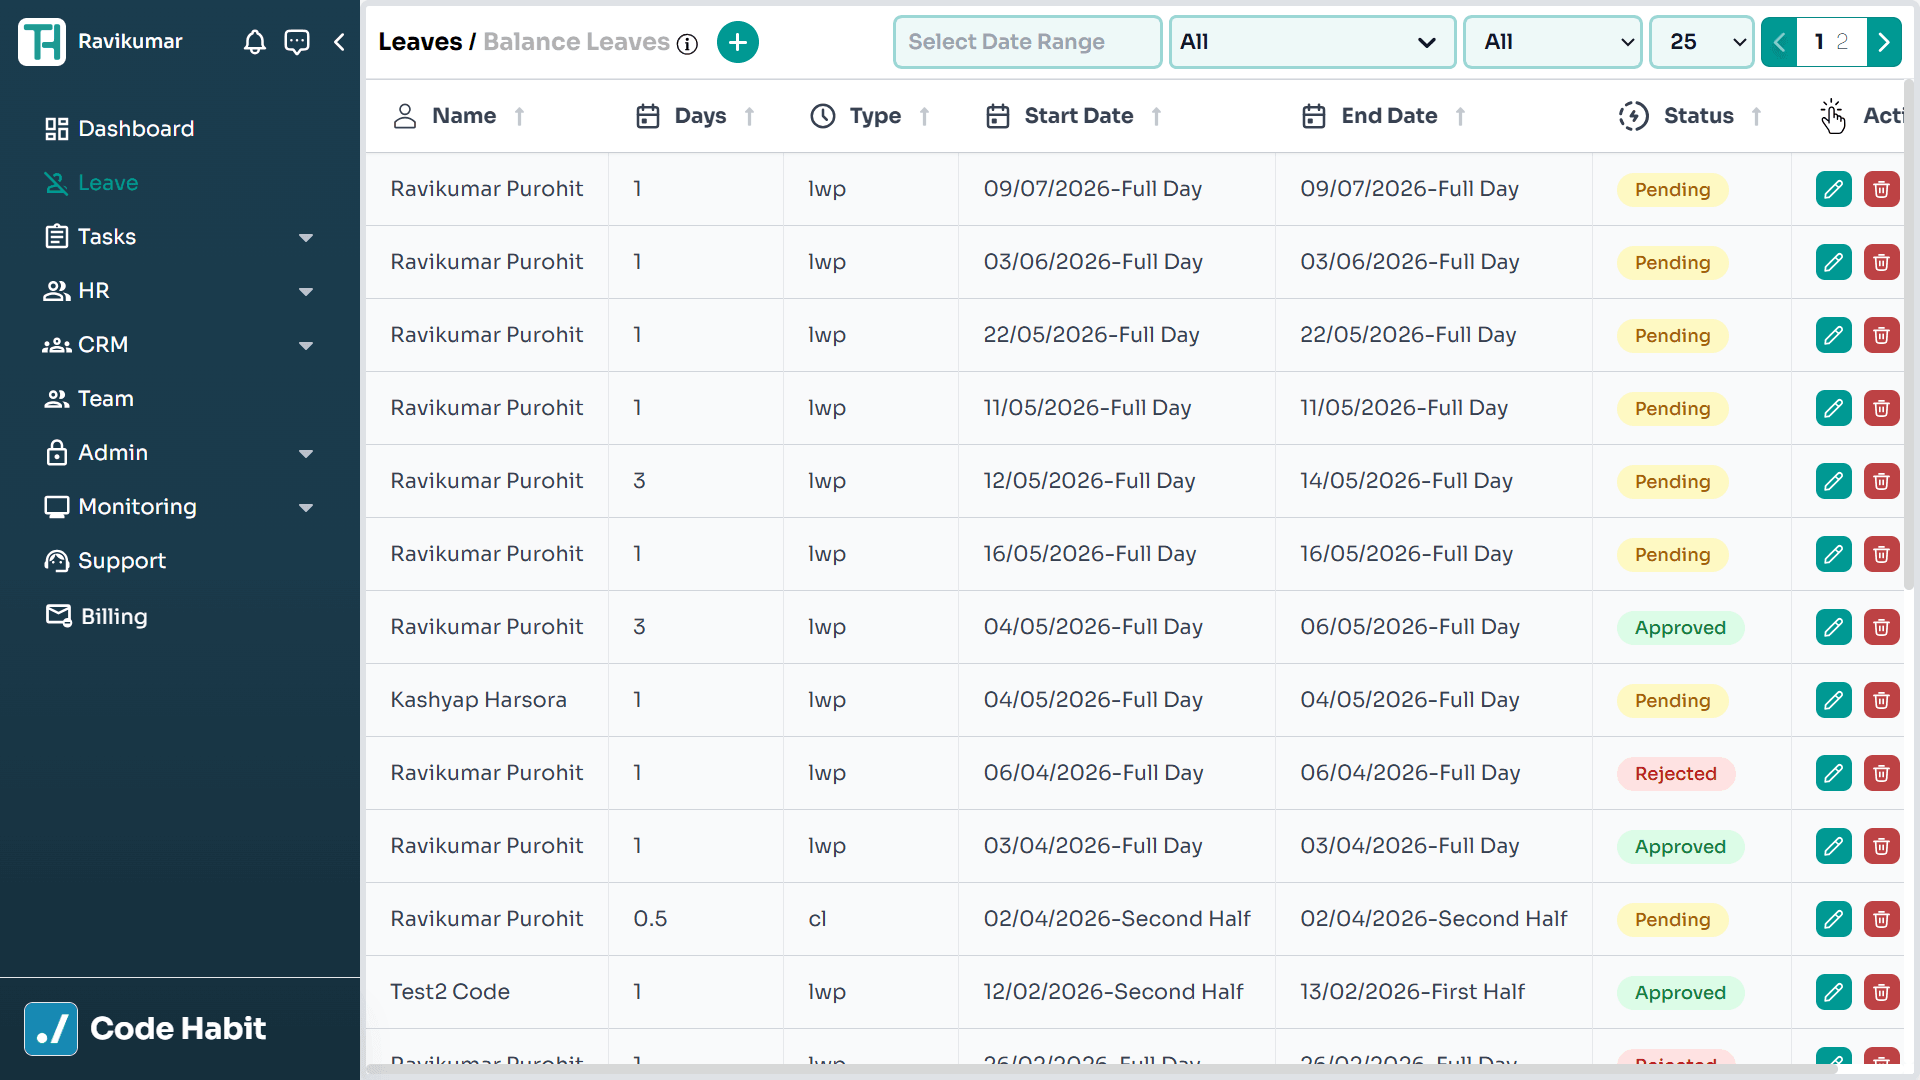Click the app logo beside Ravikumar
Screen dimensions: 1920x1080
tap(42, 42)
